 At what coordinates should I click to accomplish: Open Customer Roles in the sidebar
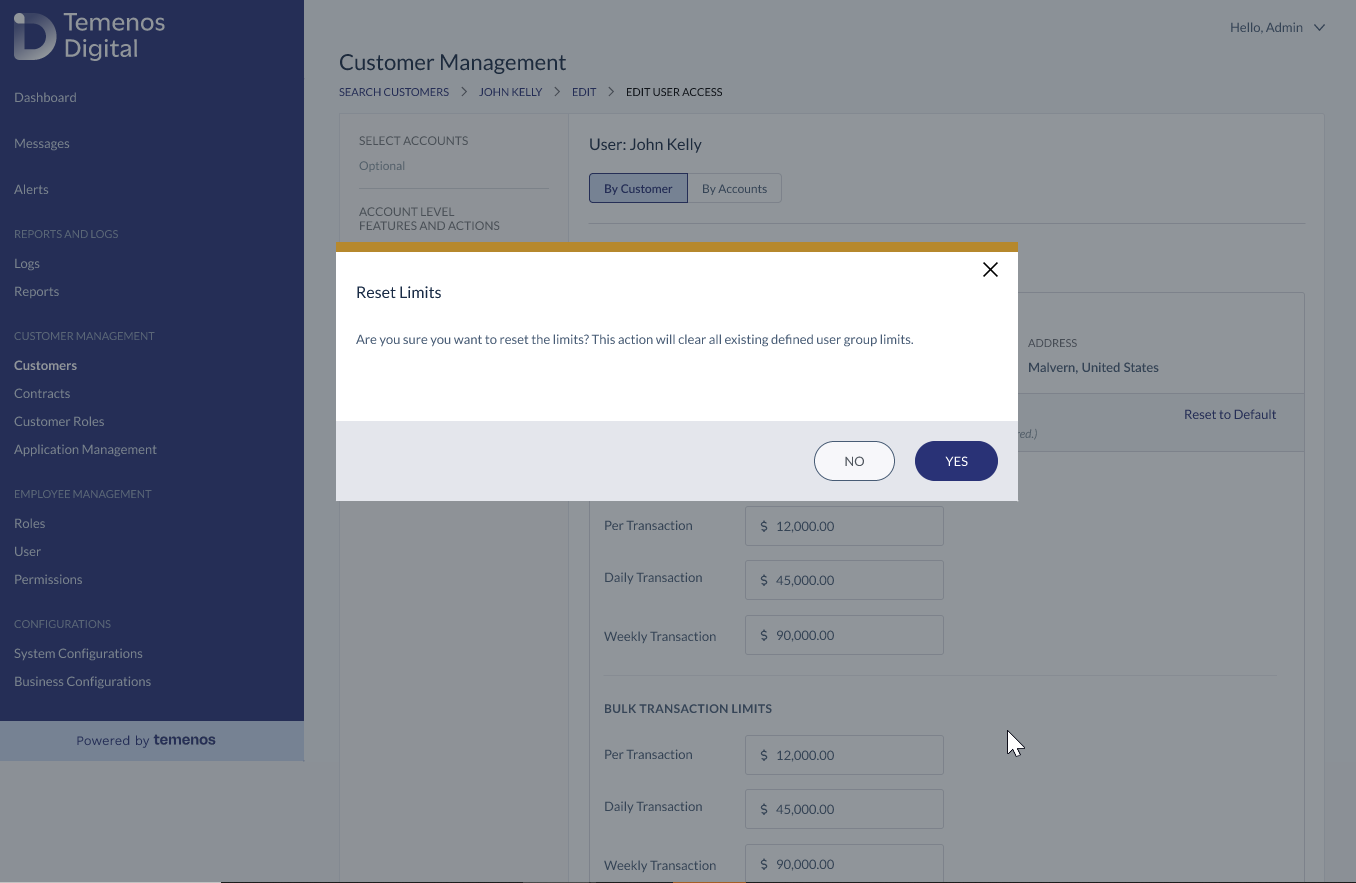click(59, 421)
